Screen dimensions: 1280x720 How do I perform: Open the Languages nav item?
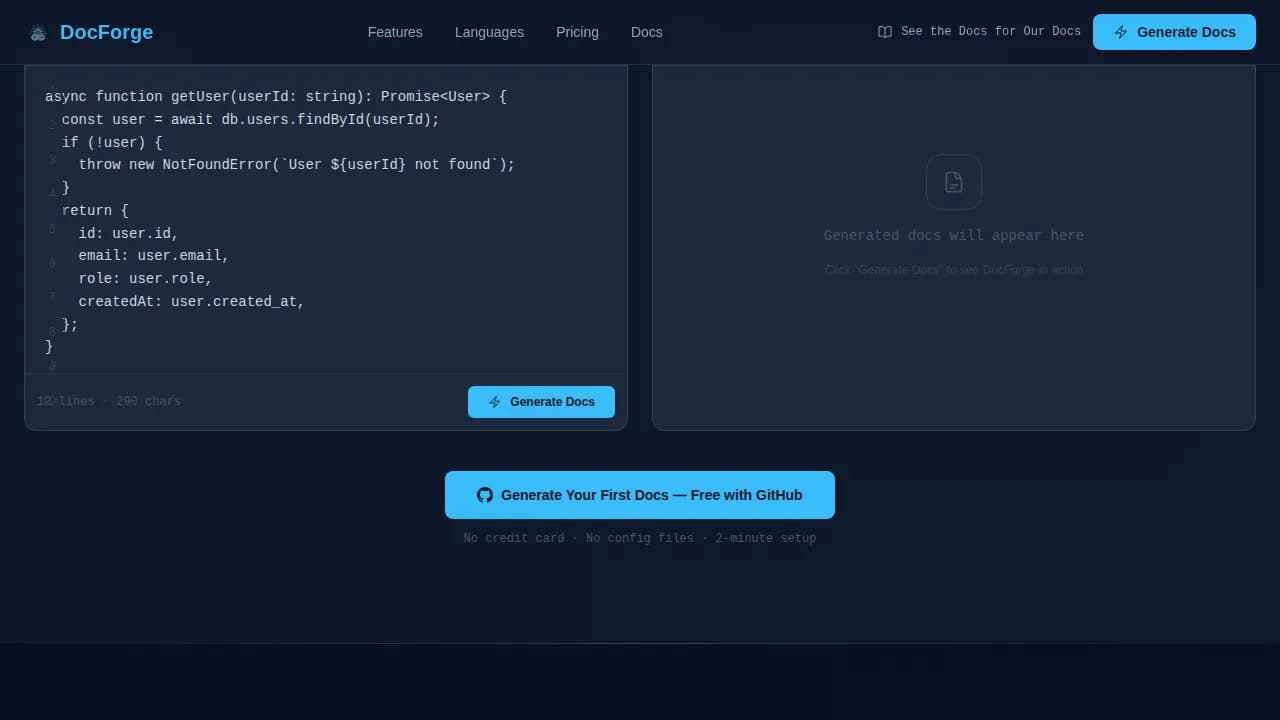tap(489, 32)
